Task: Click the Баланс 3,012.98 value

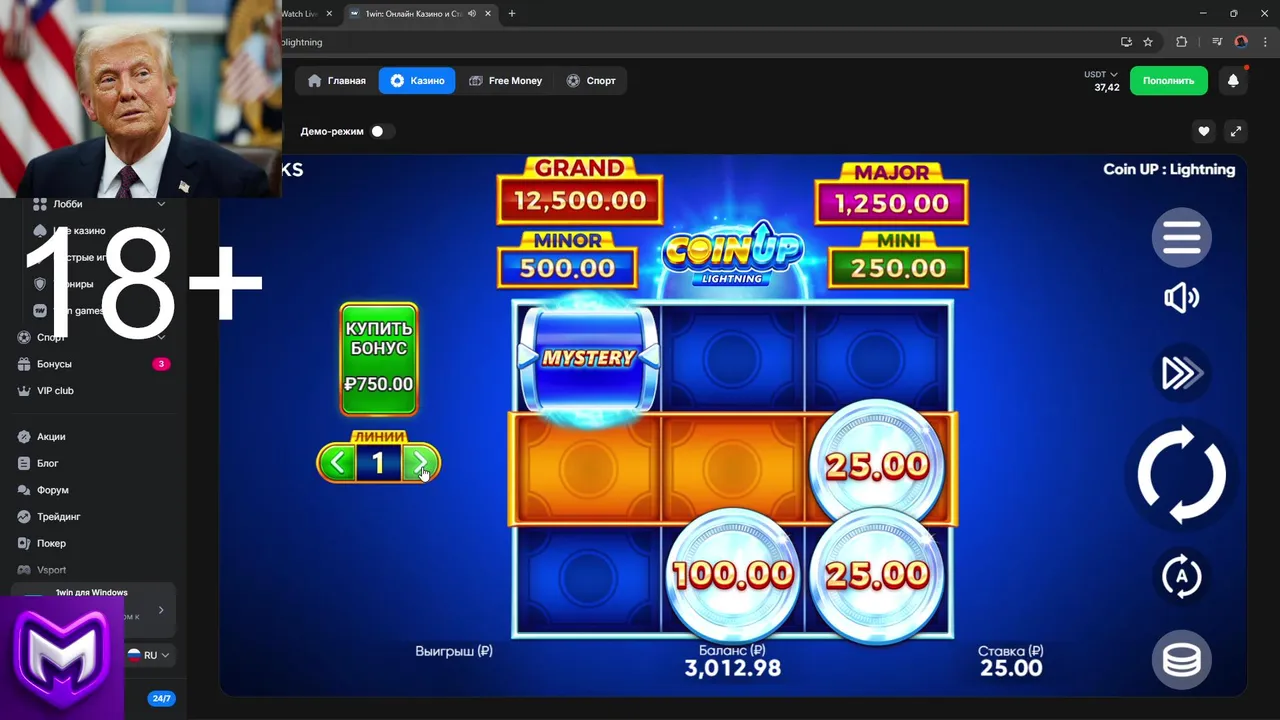Action: [x=733, y=668]
